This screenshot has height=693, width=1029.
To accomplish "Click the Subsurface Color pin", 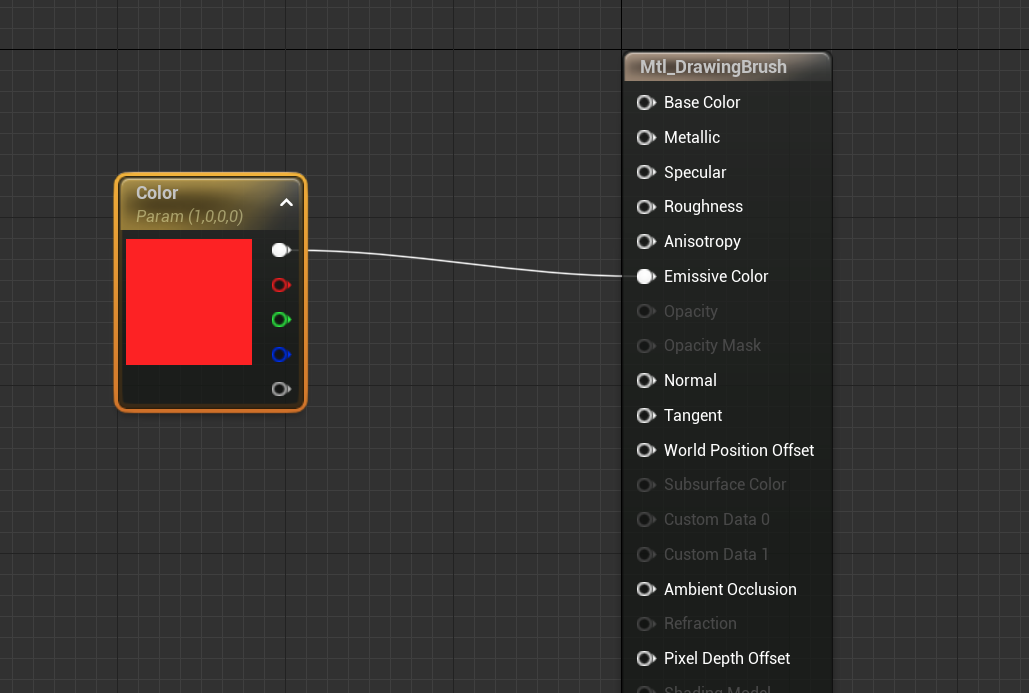I will (x=646, y=485).
